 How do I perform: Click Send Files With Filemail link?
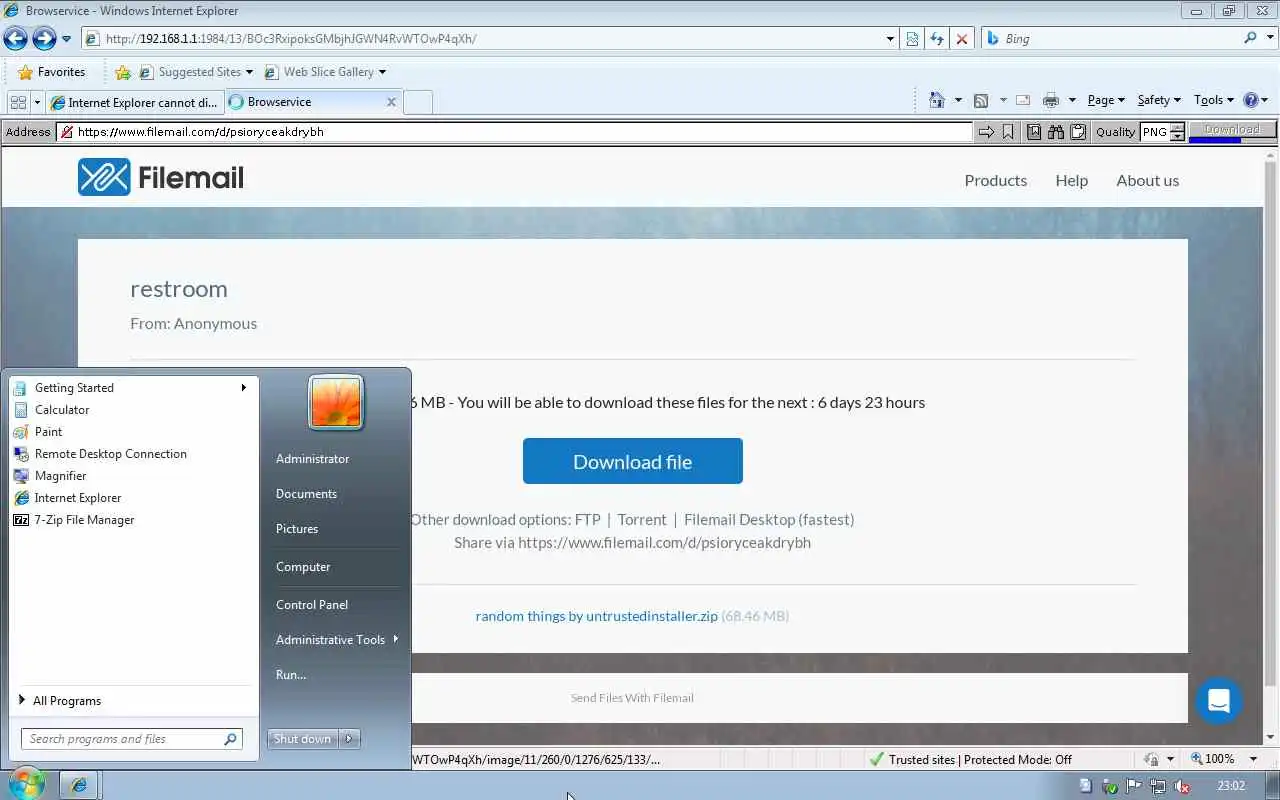[632, 698]
